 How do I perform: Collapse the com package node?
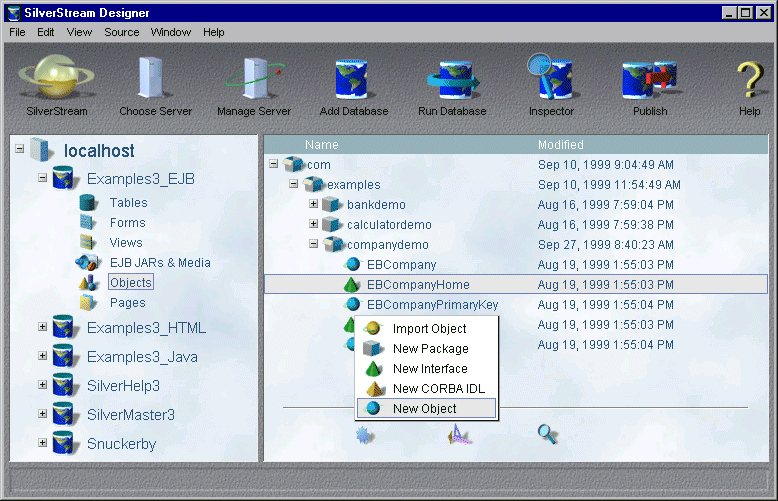point(273,164)
